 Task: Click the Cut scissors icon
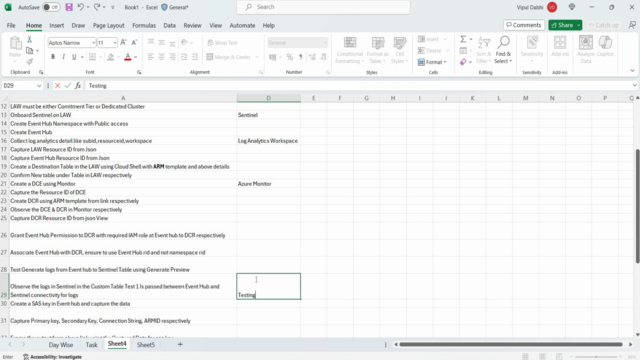pos(29,39)
